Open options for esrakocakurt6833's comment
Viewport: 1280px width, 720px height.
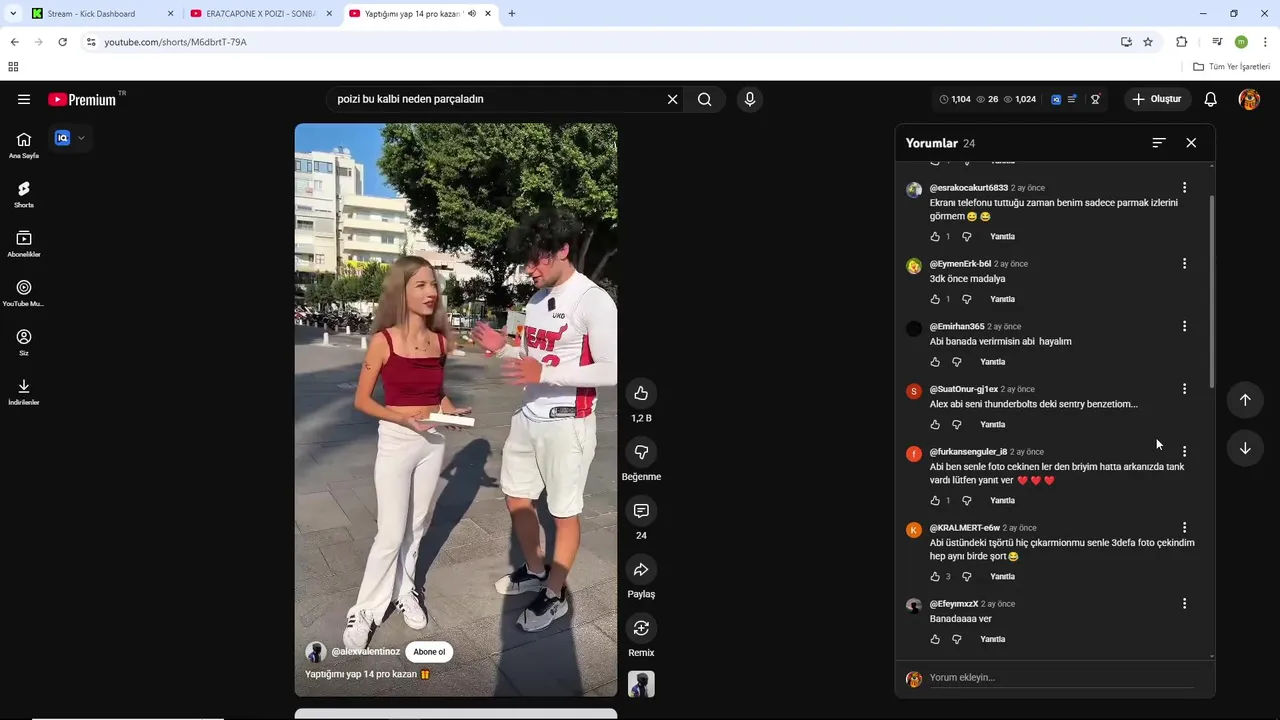tap(1184, 188)
